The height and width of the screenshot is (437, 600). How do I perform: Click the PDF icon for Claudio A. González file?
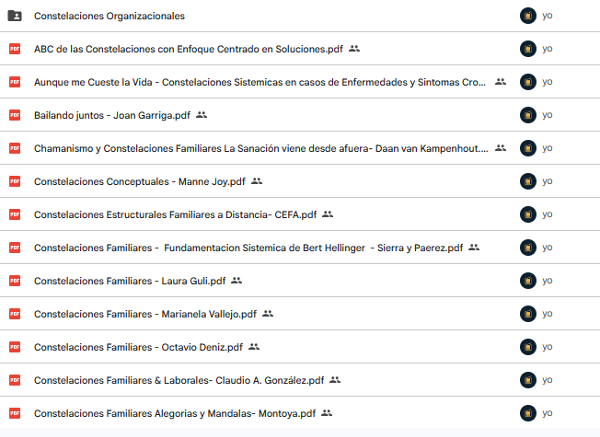coord(15,380)
